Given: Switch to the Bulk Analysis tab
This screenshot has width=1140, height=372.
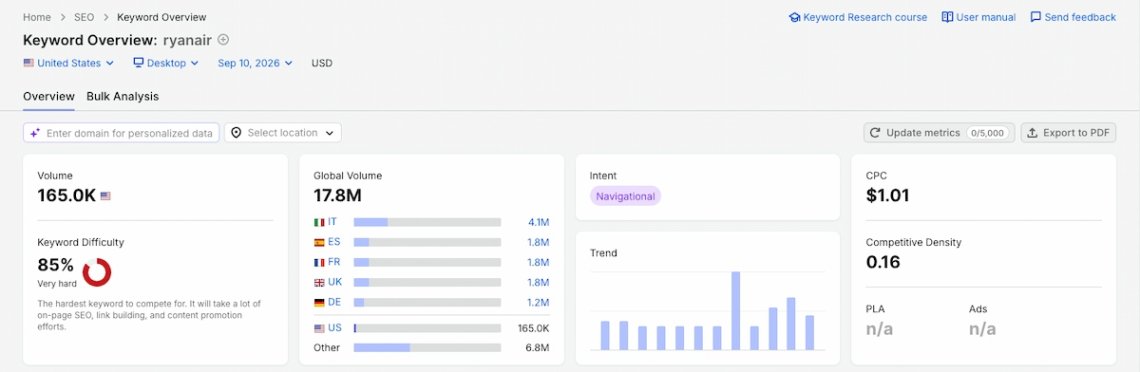Looking at the screenshot, I should point(122,97).
